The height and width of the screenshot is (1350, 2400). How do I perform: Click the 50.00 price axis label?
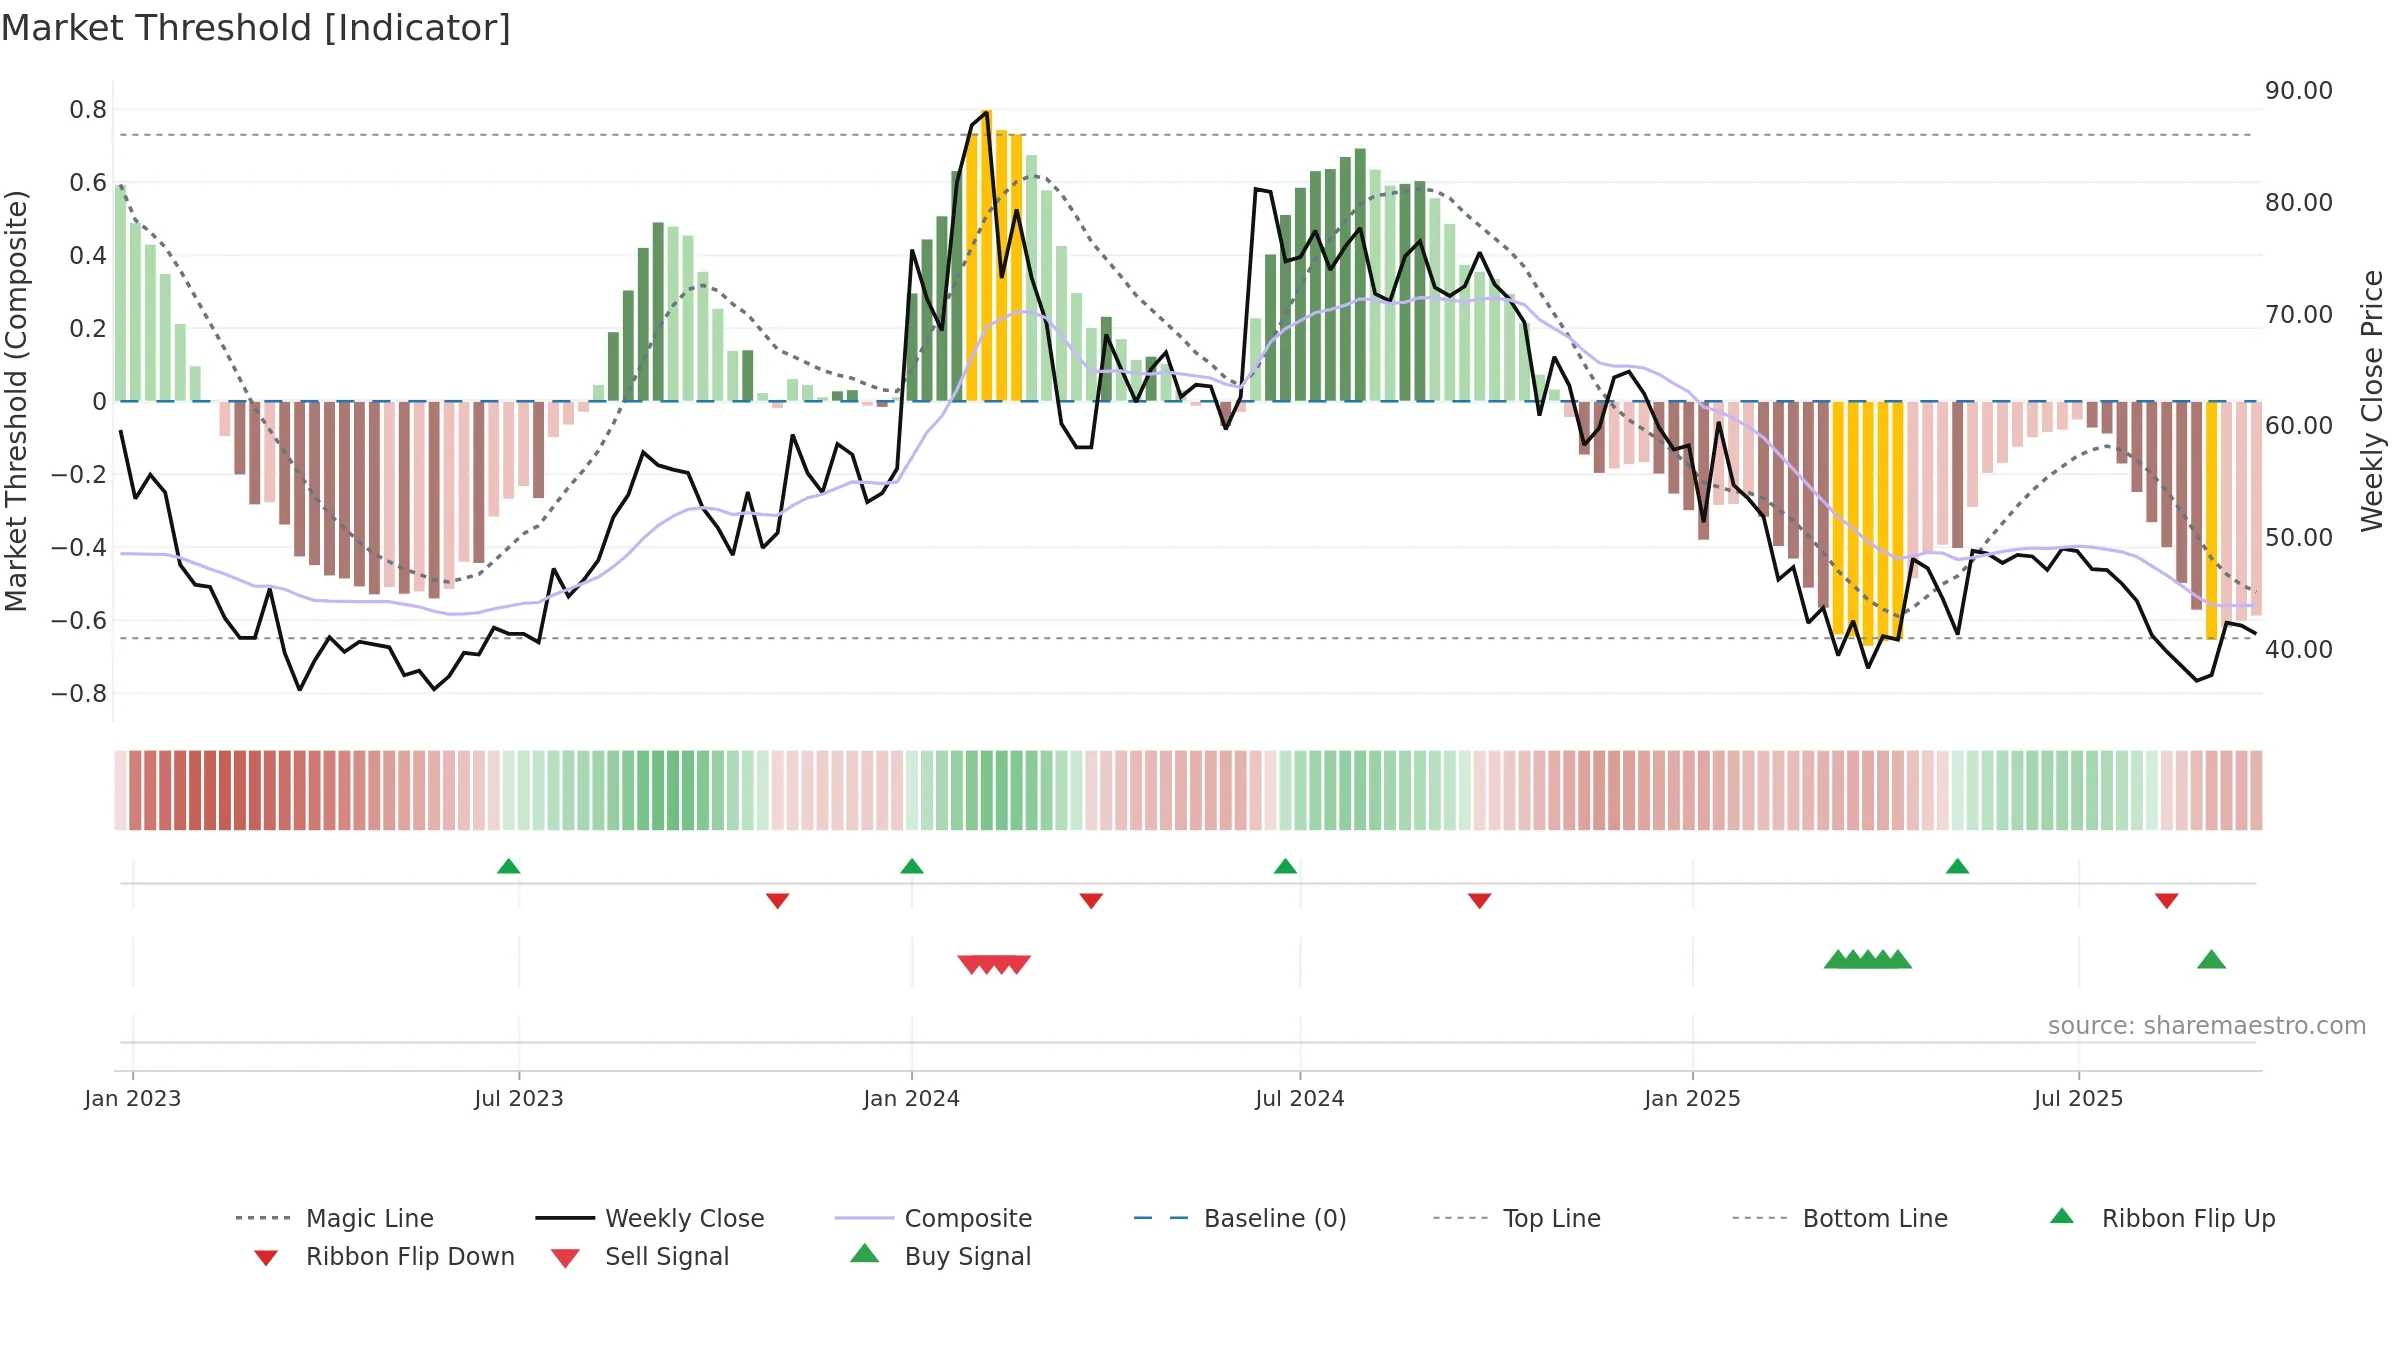pos(2299,538)
